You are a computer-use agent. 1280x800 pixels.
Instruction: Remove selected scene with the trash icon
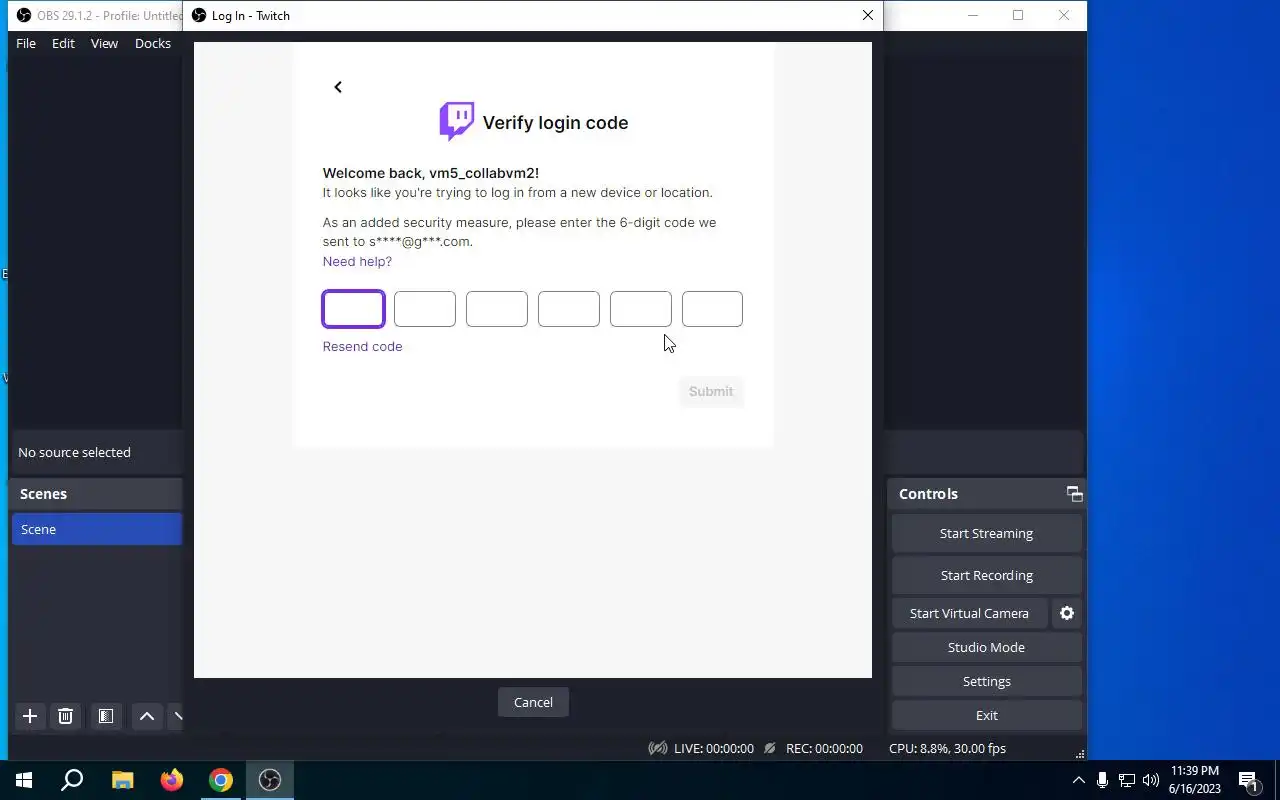click(65, 716)
